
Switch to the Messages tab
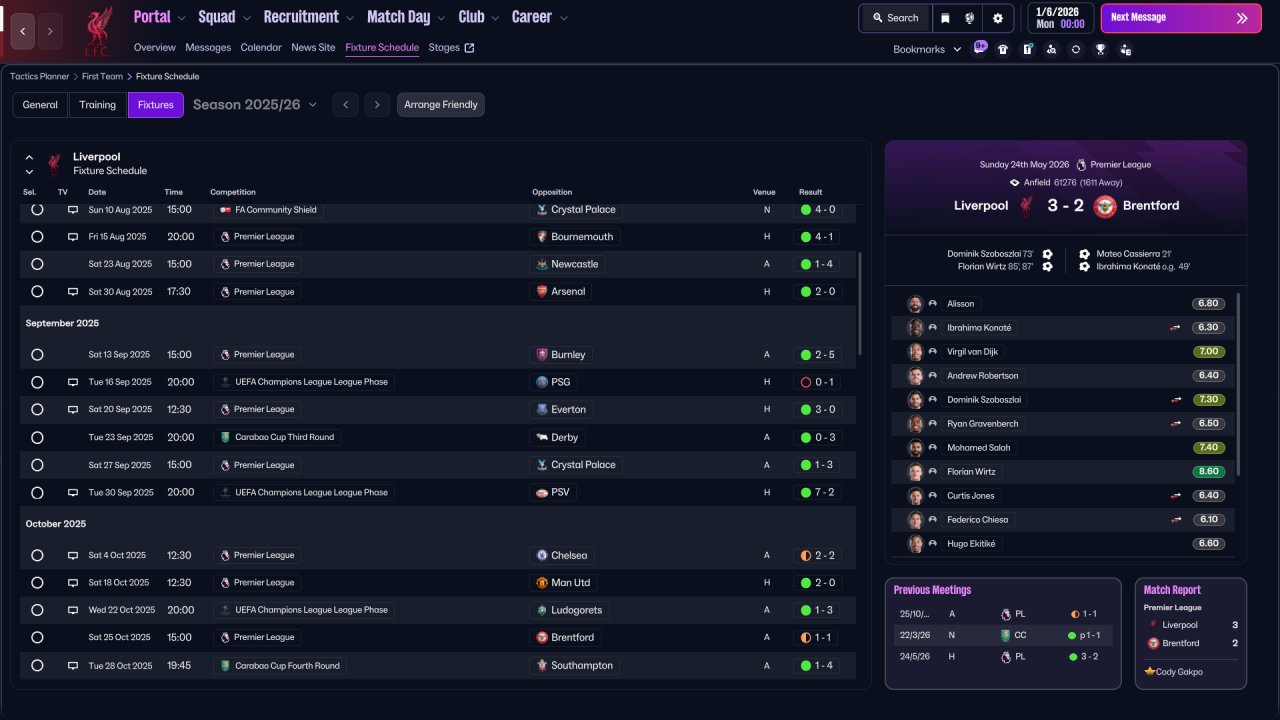point(208,47)
